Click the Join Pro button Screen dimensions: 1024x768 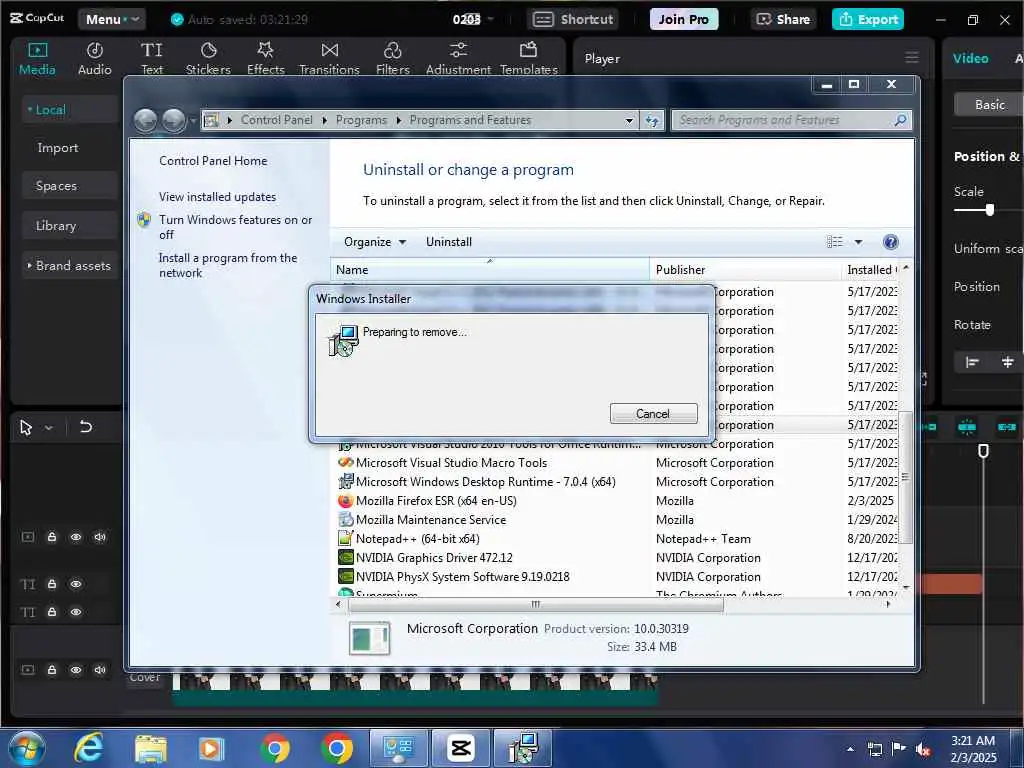(x=684, y=19)
